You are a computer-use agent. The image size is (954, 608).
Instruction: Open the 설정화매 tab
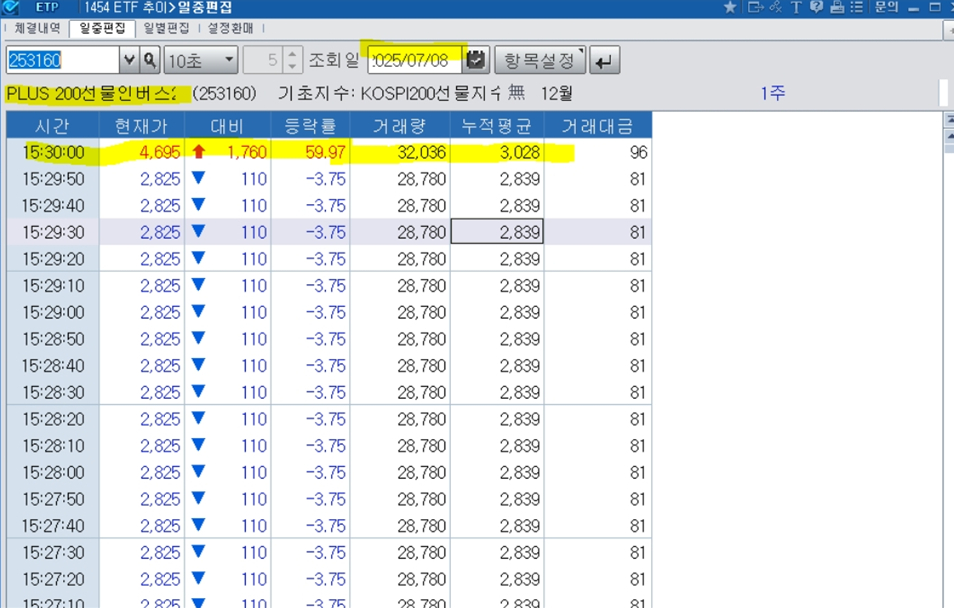pyautogui.click(x=230, y=28)
